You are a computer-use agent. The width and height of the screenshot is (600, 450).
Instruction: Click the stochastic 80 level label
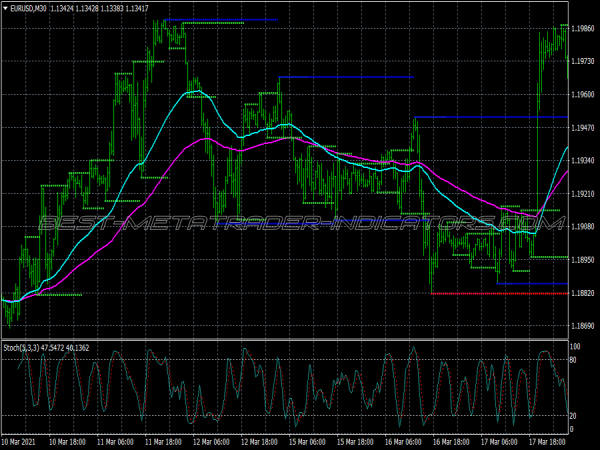point(573,360)
